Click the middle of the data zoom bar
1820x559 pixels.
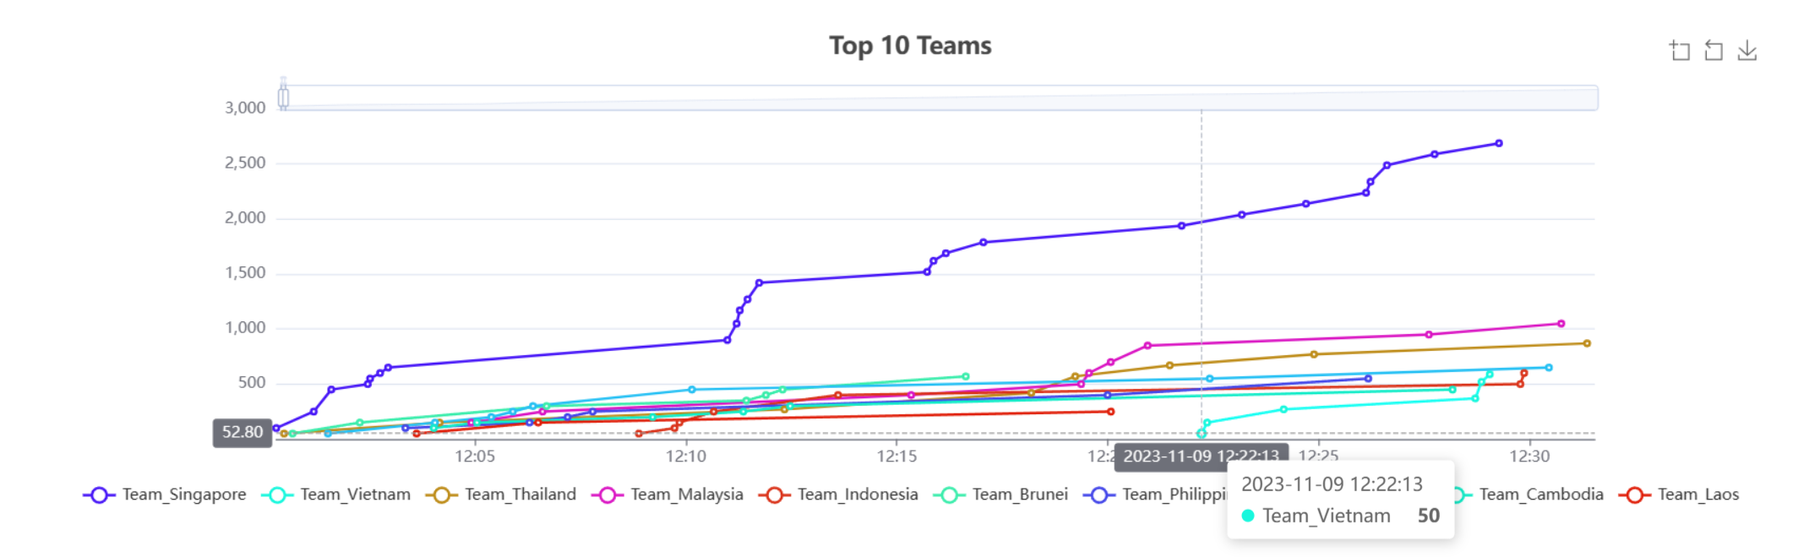[x=940, y=97]
